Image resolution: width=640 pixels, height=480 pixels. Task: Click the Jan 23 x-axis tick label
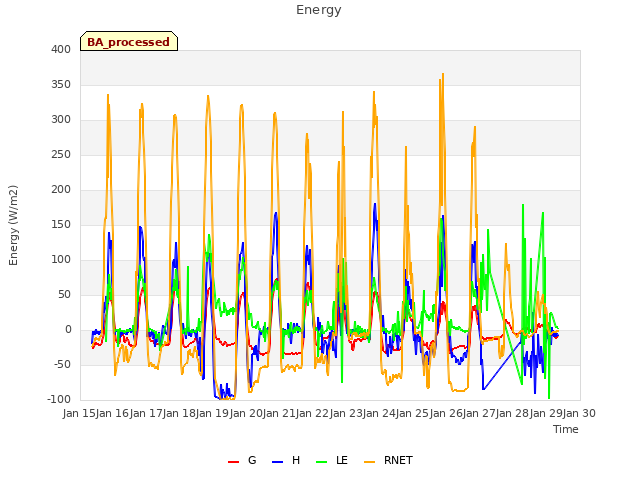tap(346, 413)
